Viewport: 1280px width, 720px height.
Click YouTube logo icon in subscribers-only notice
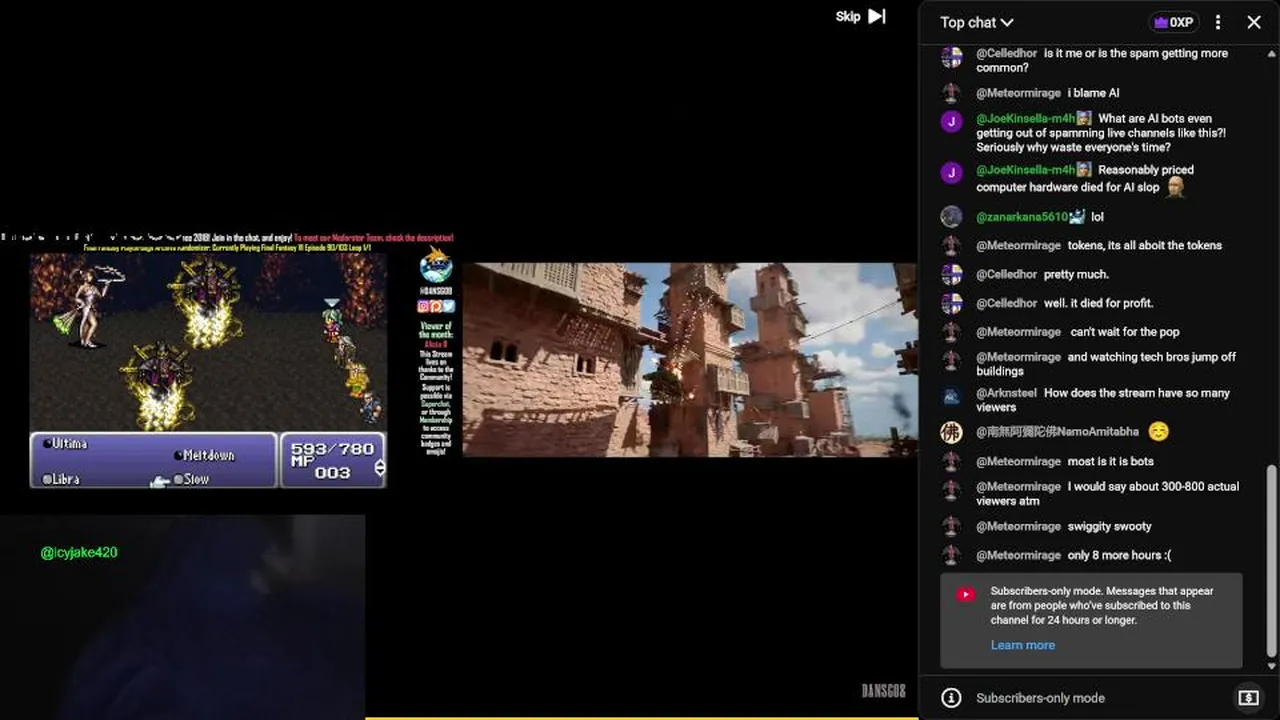[x=965, y=594]
